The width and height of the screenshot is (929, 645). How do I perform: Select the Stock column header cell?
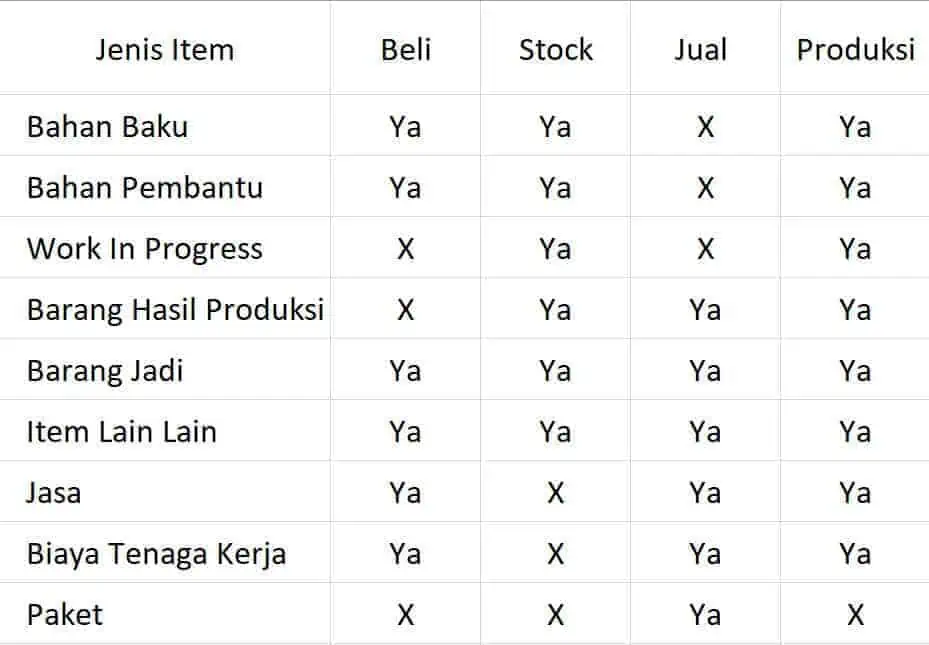(x=555, y=50)
